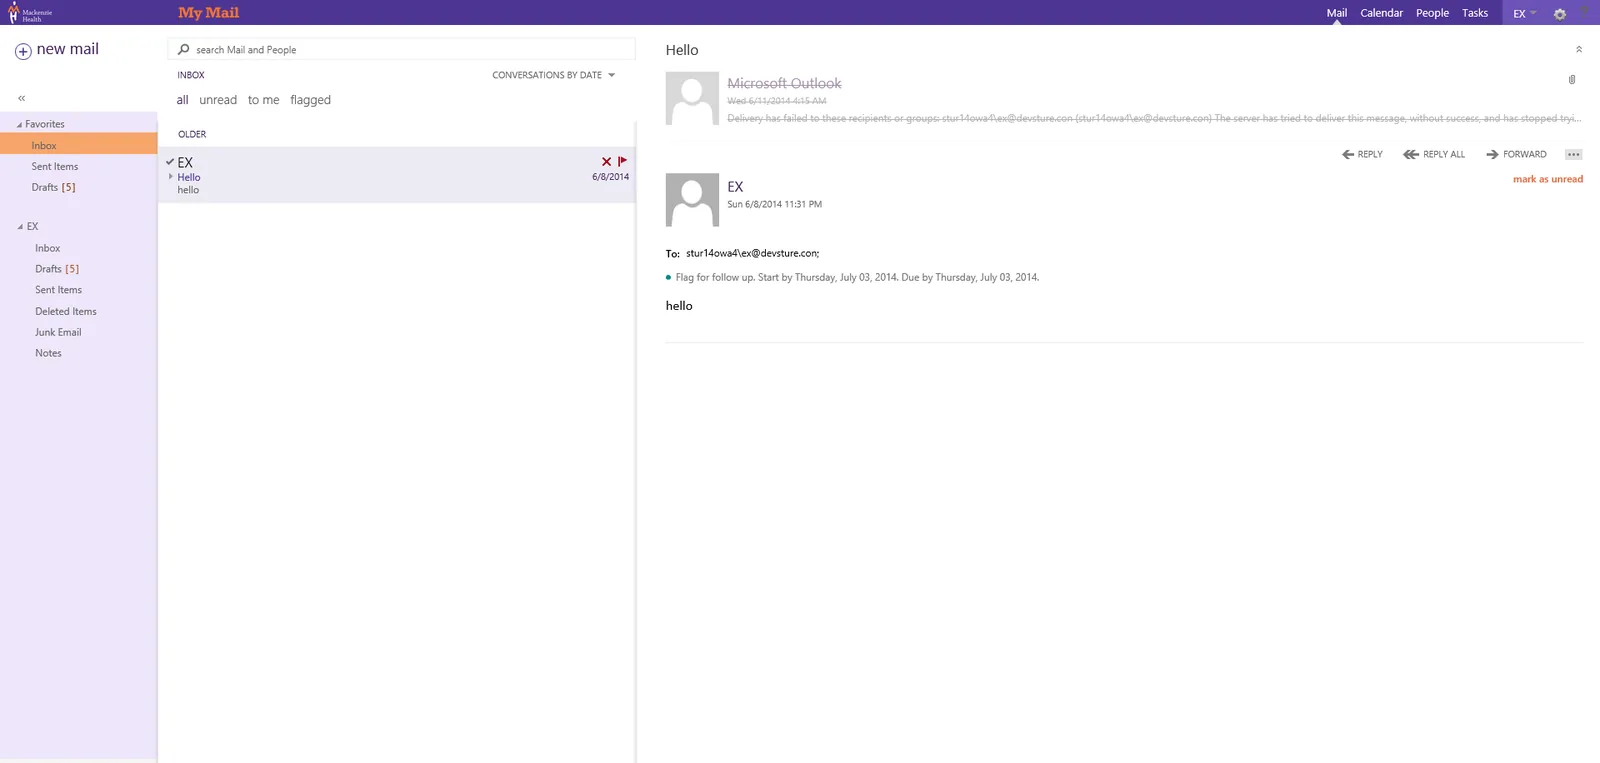This screenshot has width=1600, height=763.
Task: Open Tasks in top navigation
Action: click(1475, 13)
